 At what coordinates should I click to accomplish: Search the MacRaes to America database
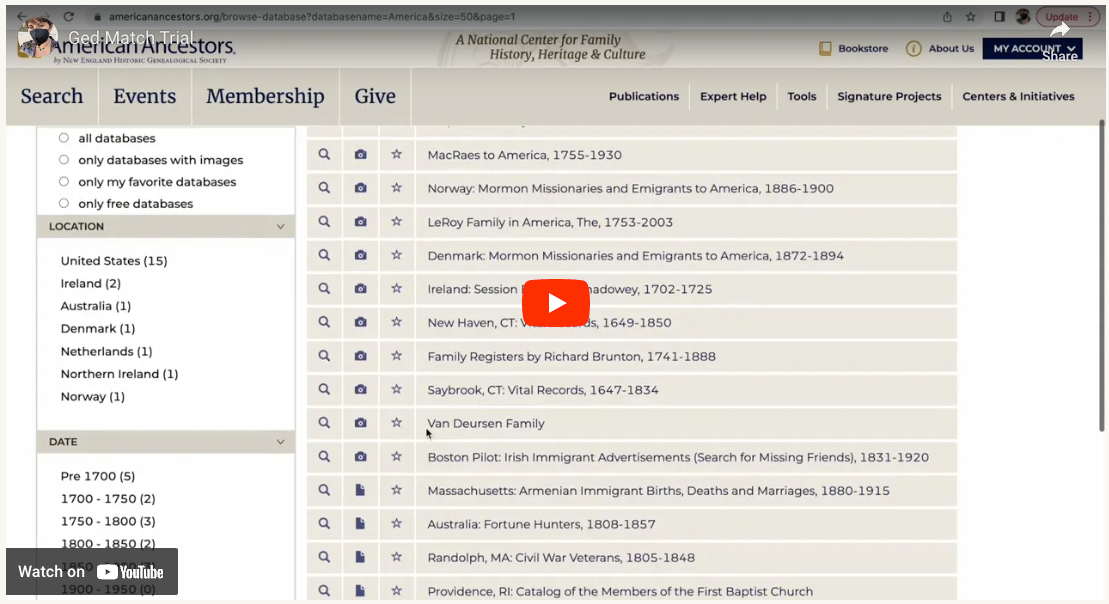coord(324,154)
